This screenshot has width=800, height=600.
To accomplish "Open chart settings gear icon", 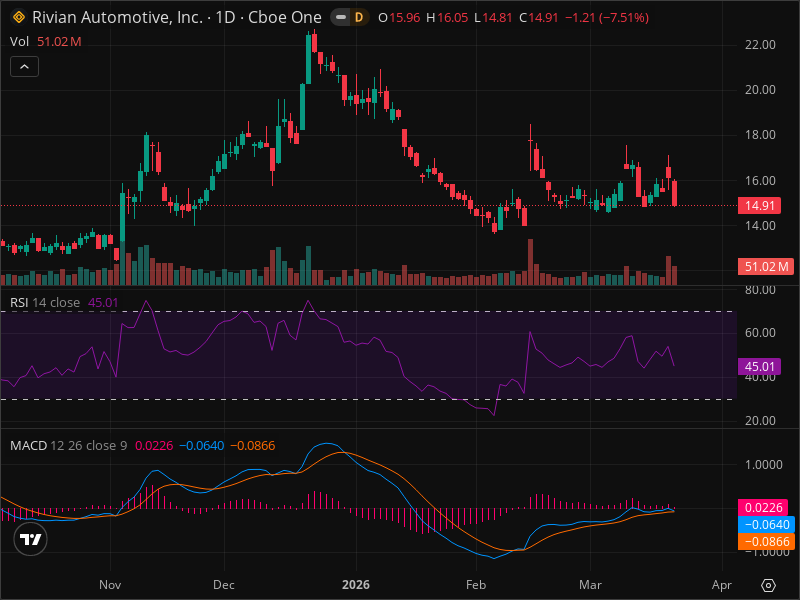I will 768,585.
